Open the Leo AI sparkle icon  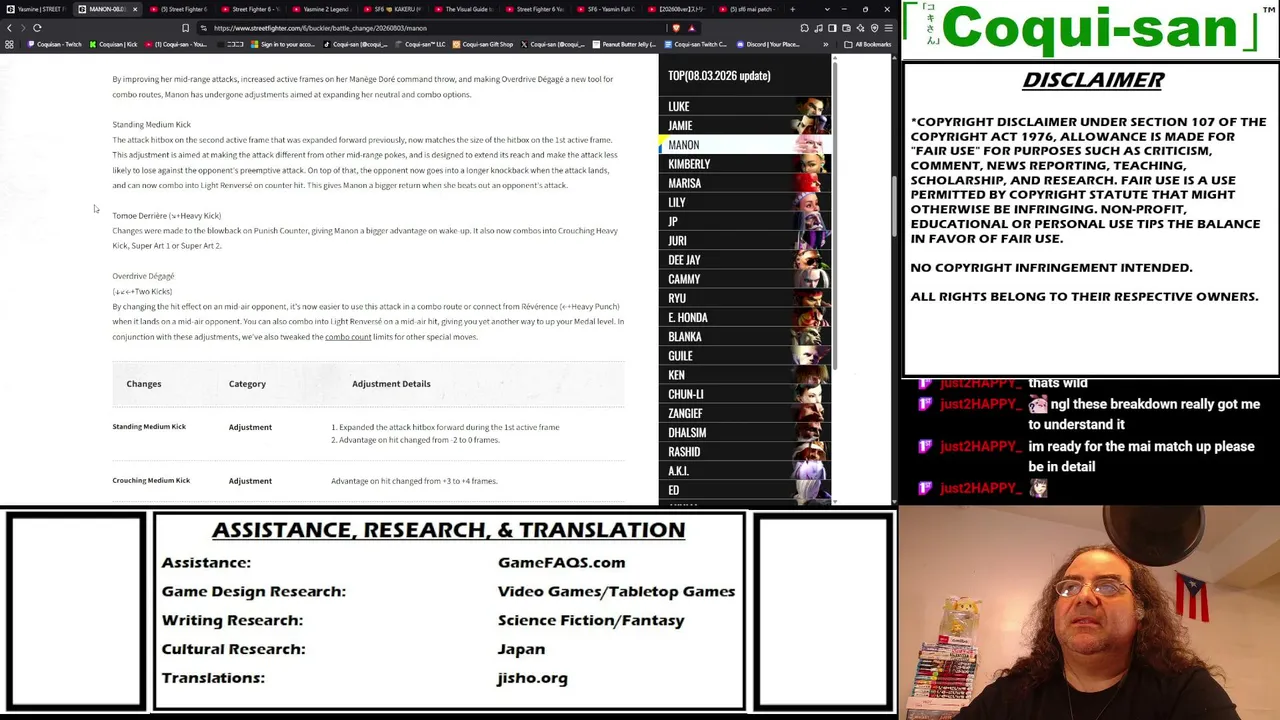[860, 28]
